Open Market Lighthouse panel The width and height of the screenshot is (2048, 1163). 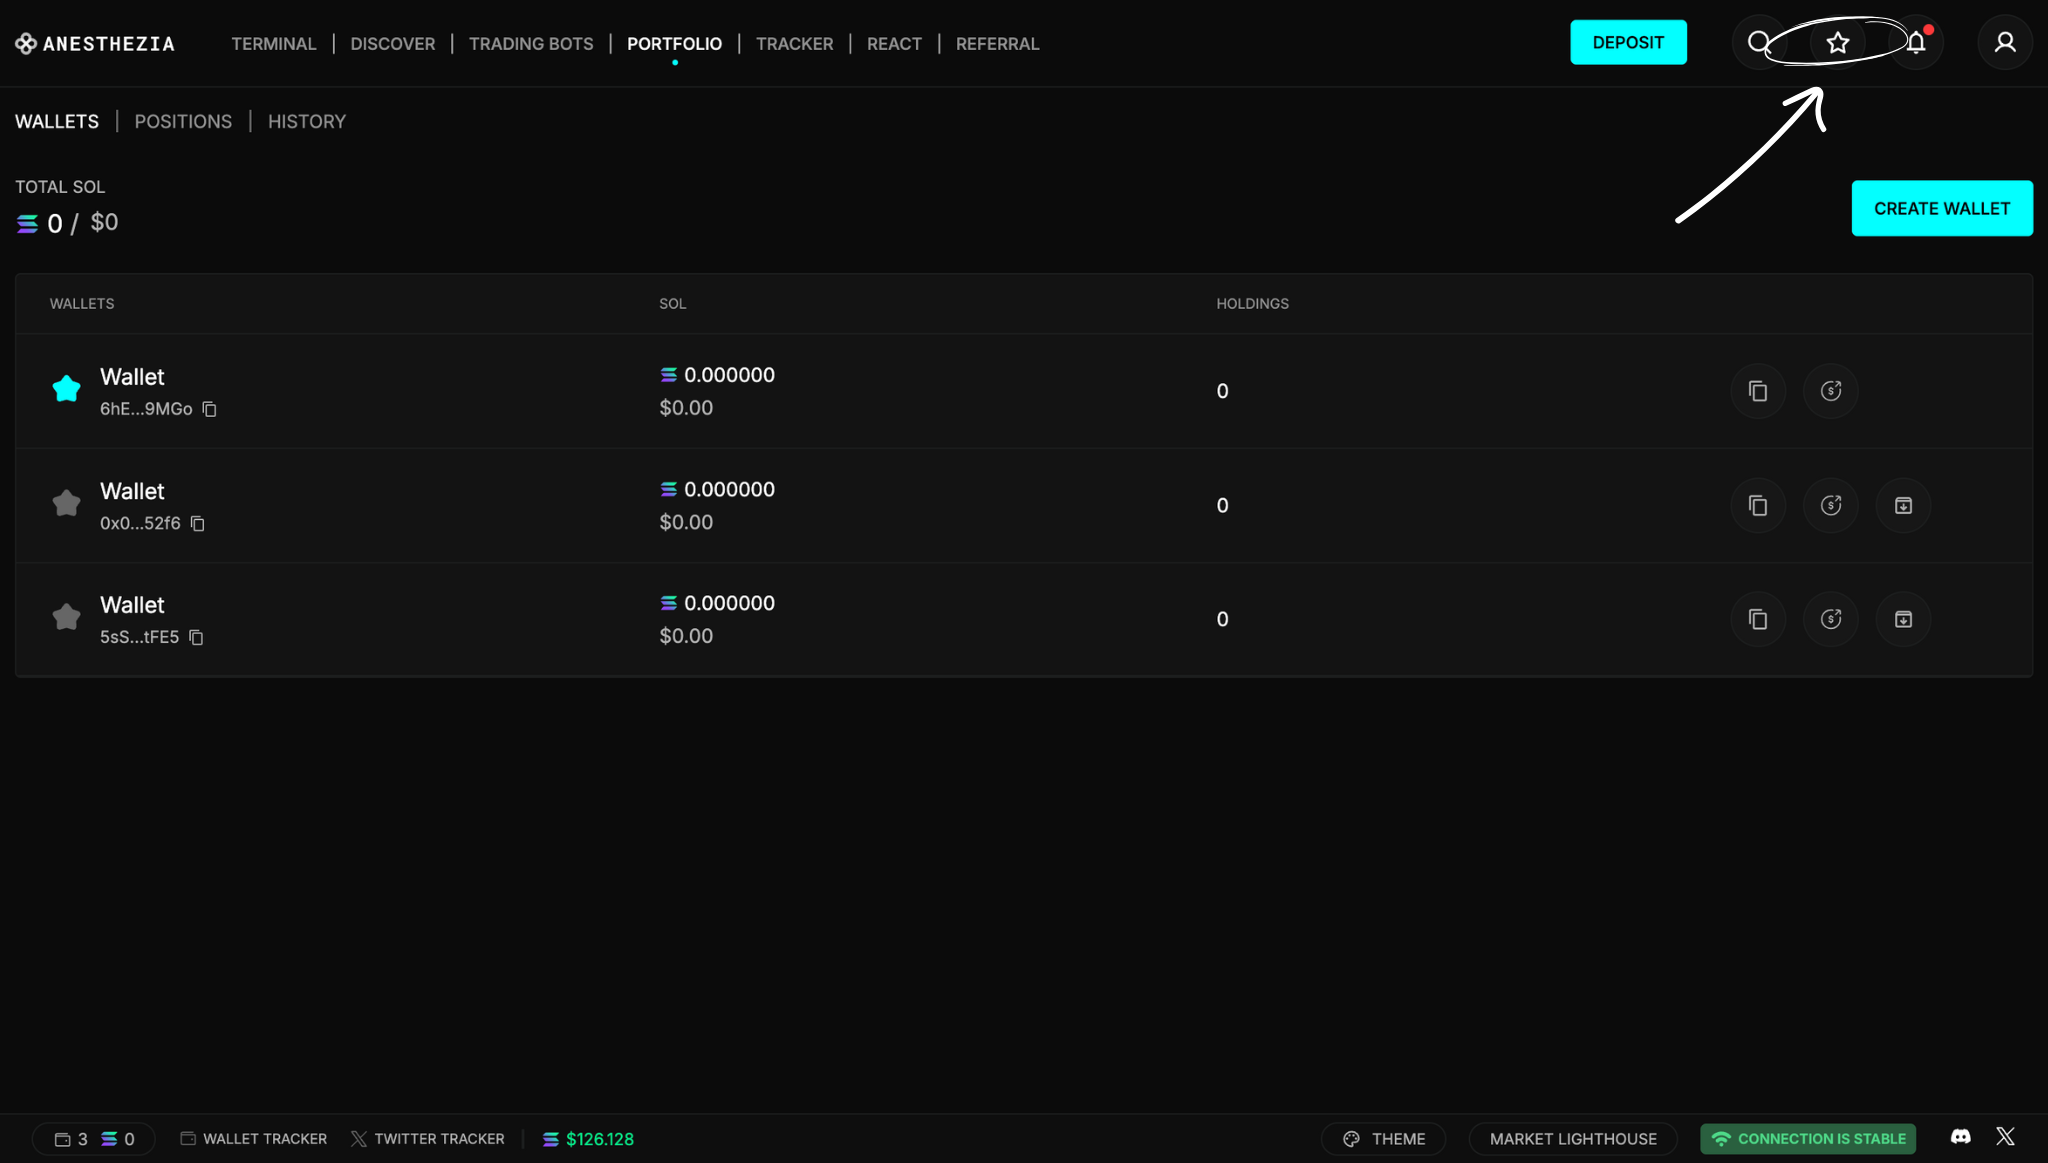[1572, 1139]
